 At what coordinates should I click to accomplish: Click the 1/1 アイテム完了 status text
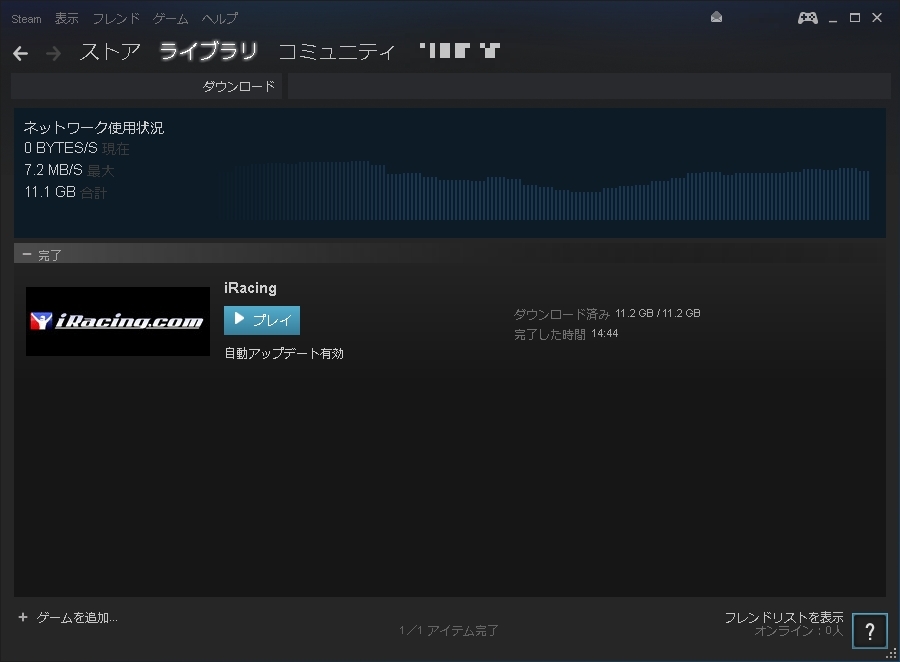pyautogui.click(x=449, y=630)
